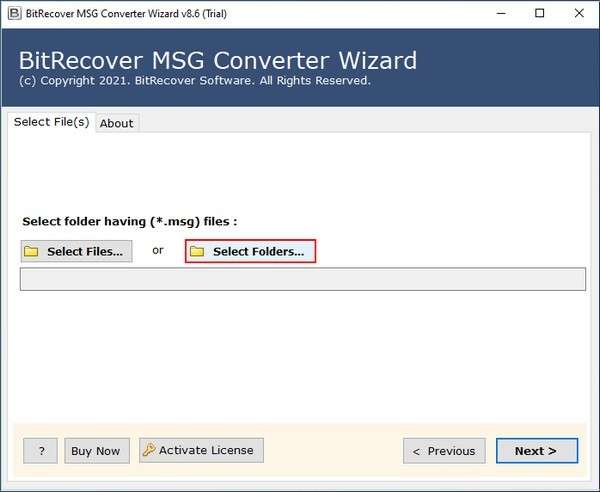Choose Select Files... to browse msg files
The width and height of the screenshot is (600, 492).
pyautogui.click(x=77, y=251)
